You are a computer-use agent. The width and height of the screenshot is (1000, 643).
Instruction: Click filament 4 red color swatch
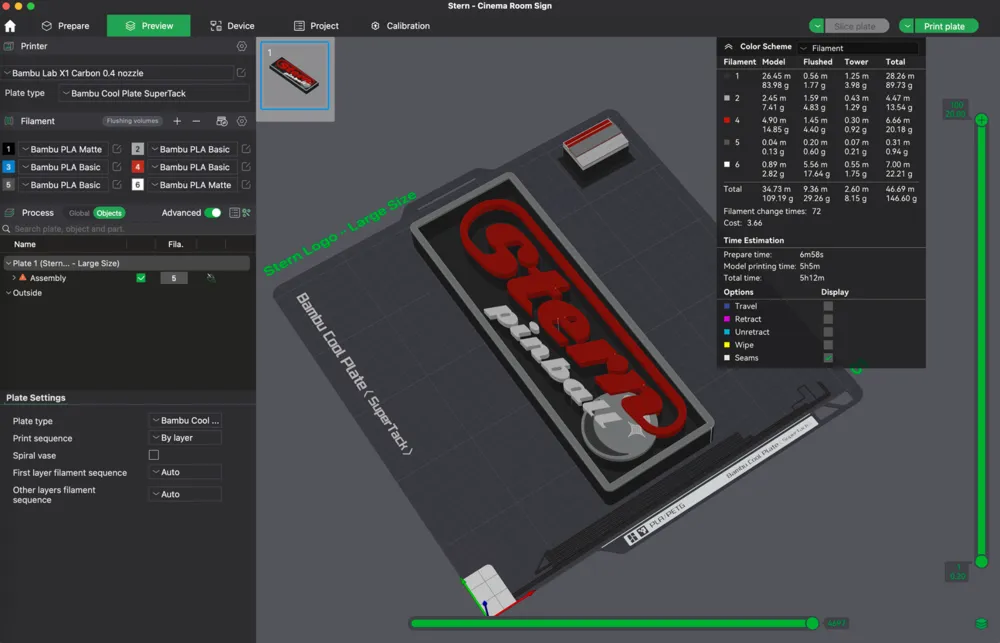point(137,167)
